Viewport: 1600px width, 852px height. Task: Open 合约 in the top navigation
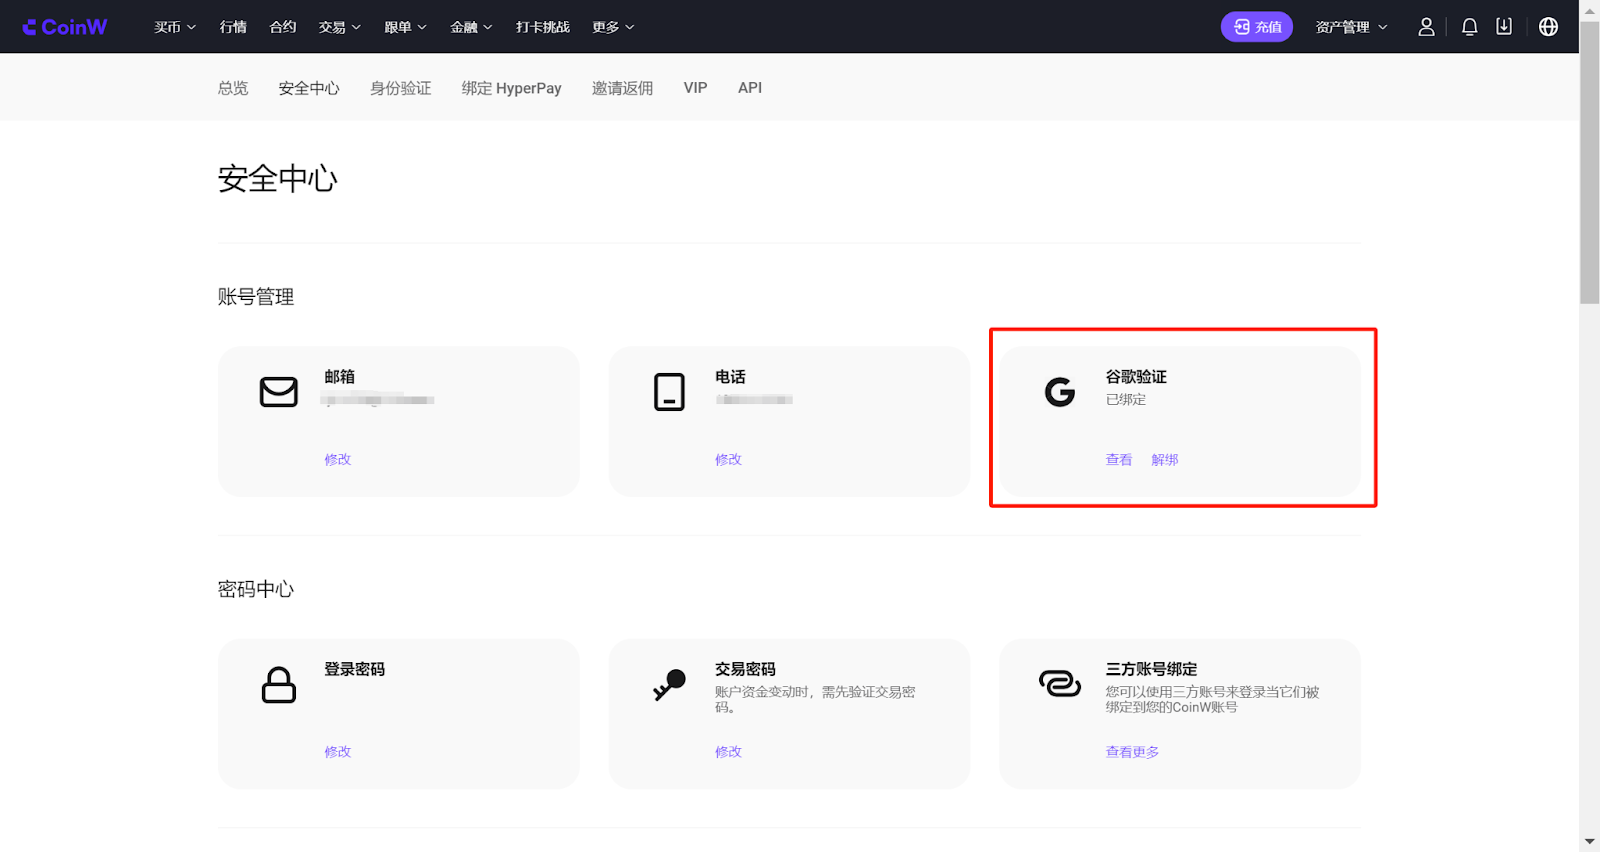tap(283, 27)
